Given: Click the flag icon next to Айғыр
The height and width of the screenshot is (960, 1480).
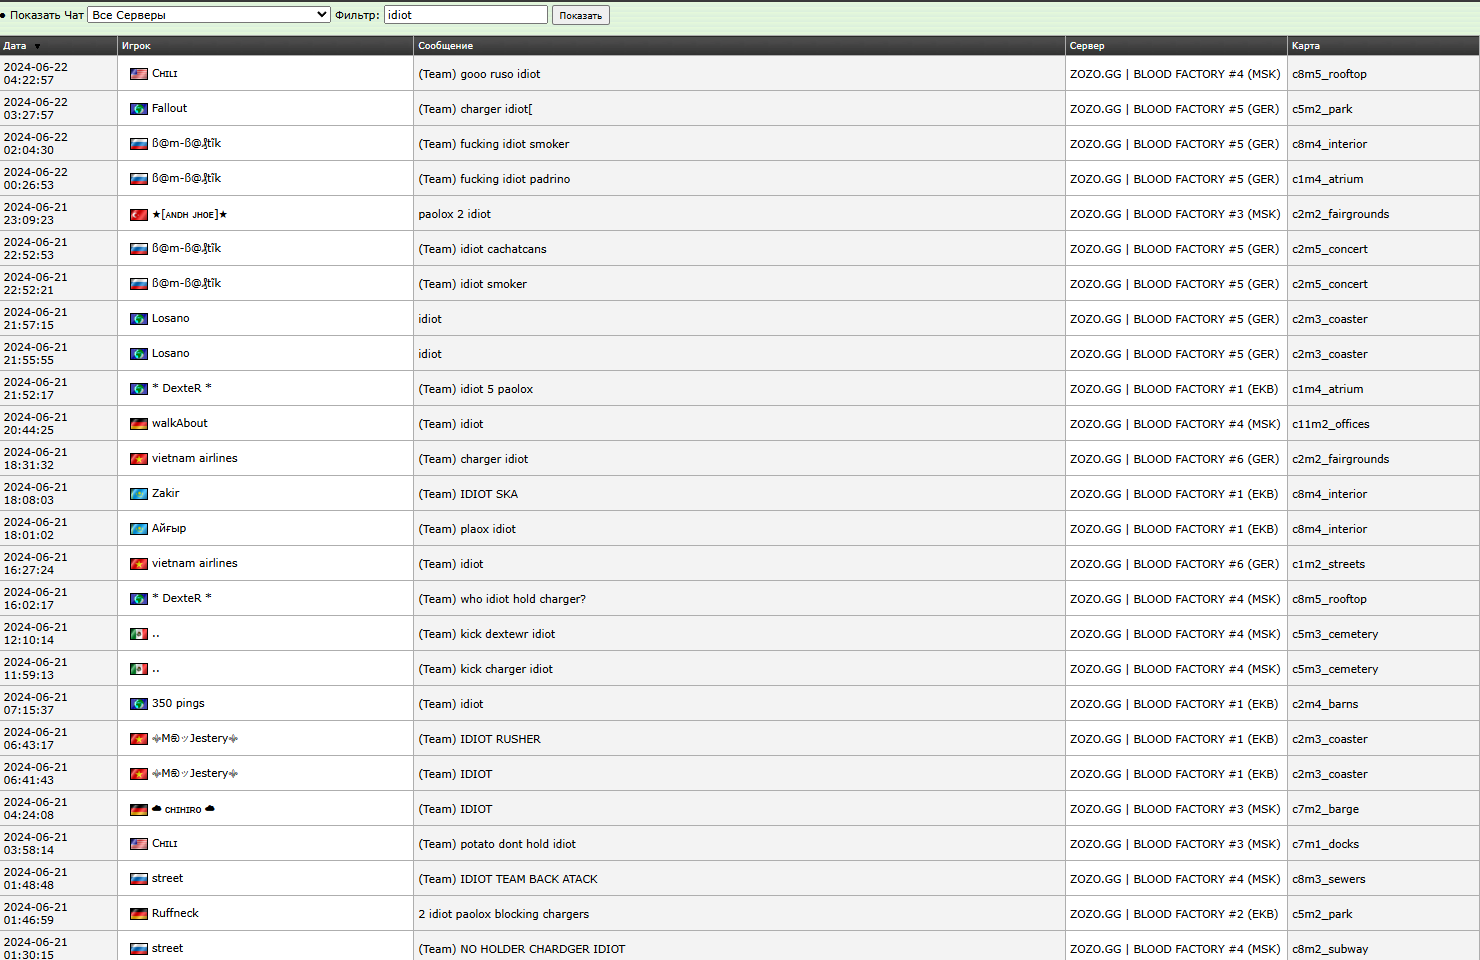Looking at the screenshot, I should click(139, 529).
